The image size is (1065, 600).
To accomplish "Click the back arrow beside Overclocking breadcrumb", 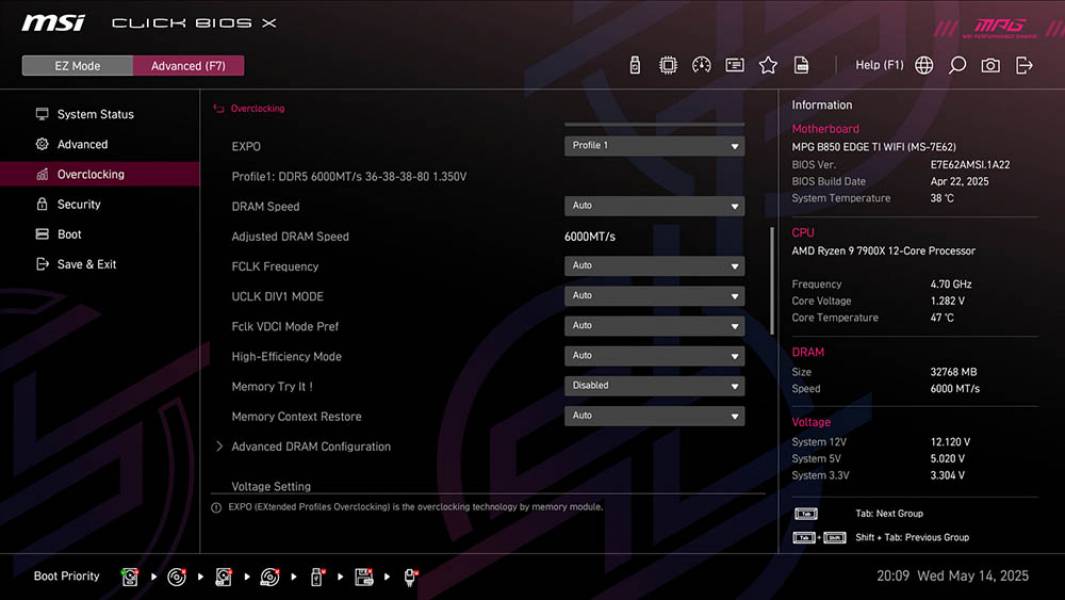I will point(219,109).
